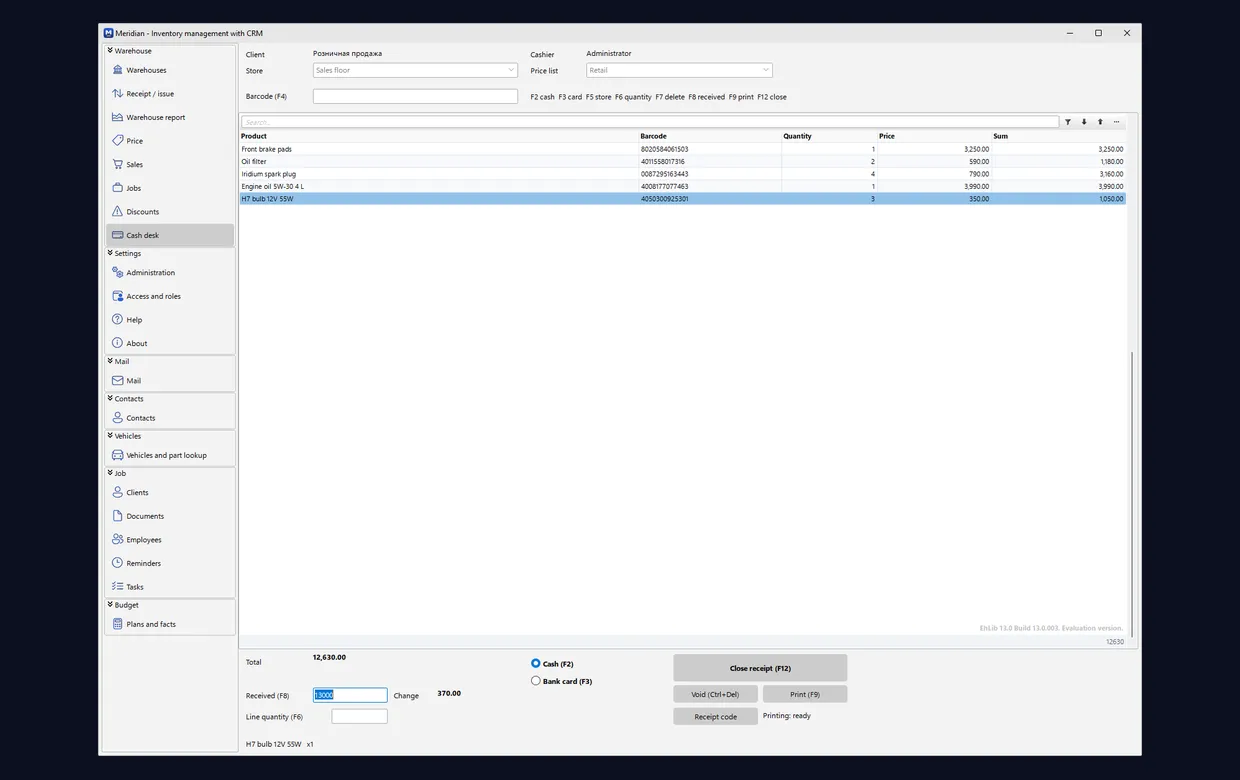Viewport: 1240px width, 780px height.
Task: Open the Warehouse report chart icon
Action: tap(118, 117)
